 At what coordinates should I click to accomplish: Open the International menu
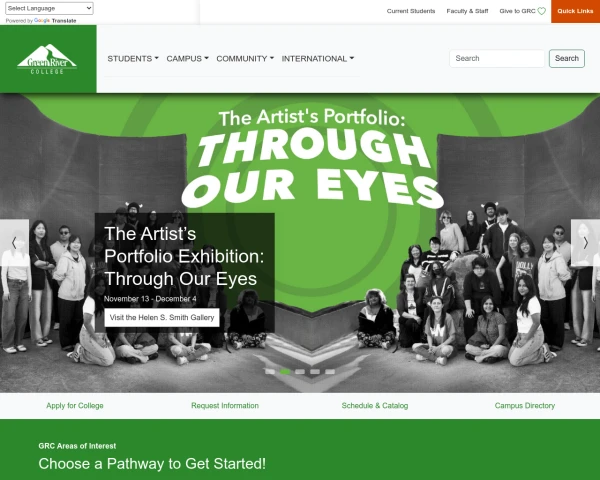coord(318,59)
